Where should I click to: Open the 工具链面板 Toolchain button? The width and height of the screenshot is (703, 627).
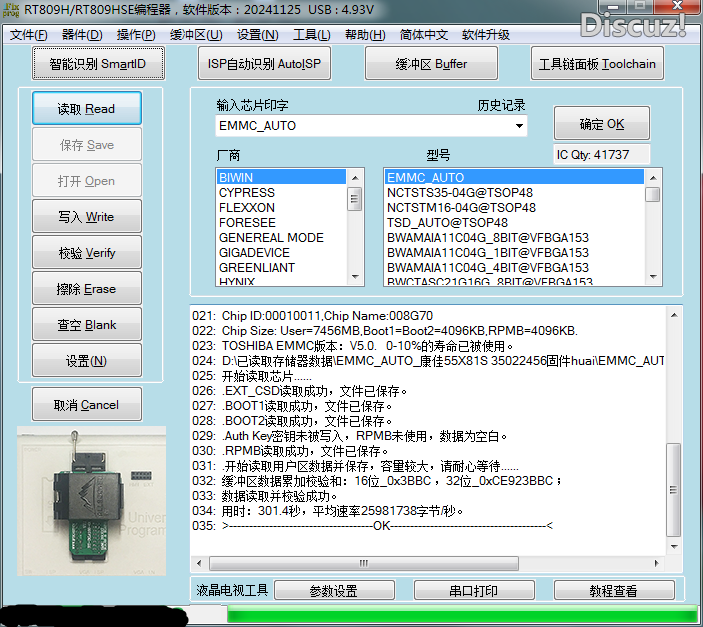click(597, 64)
